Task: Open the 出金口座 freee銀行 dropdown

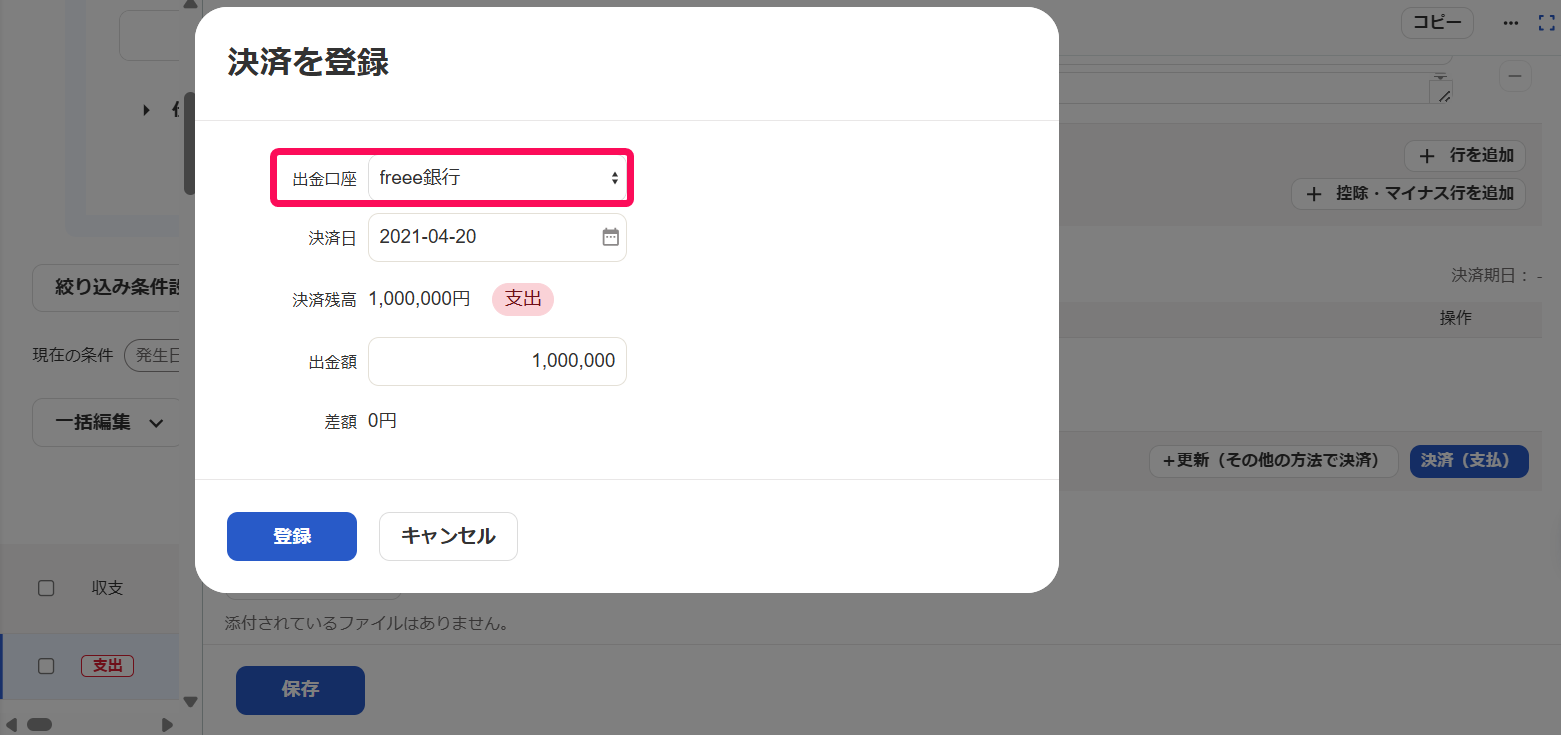Action: (497, 178)
